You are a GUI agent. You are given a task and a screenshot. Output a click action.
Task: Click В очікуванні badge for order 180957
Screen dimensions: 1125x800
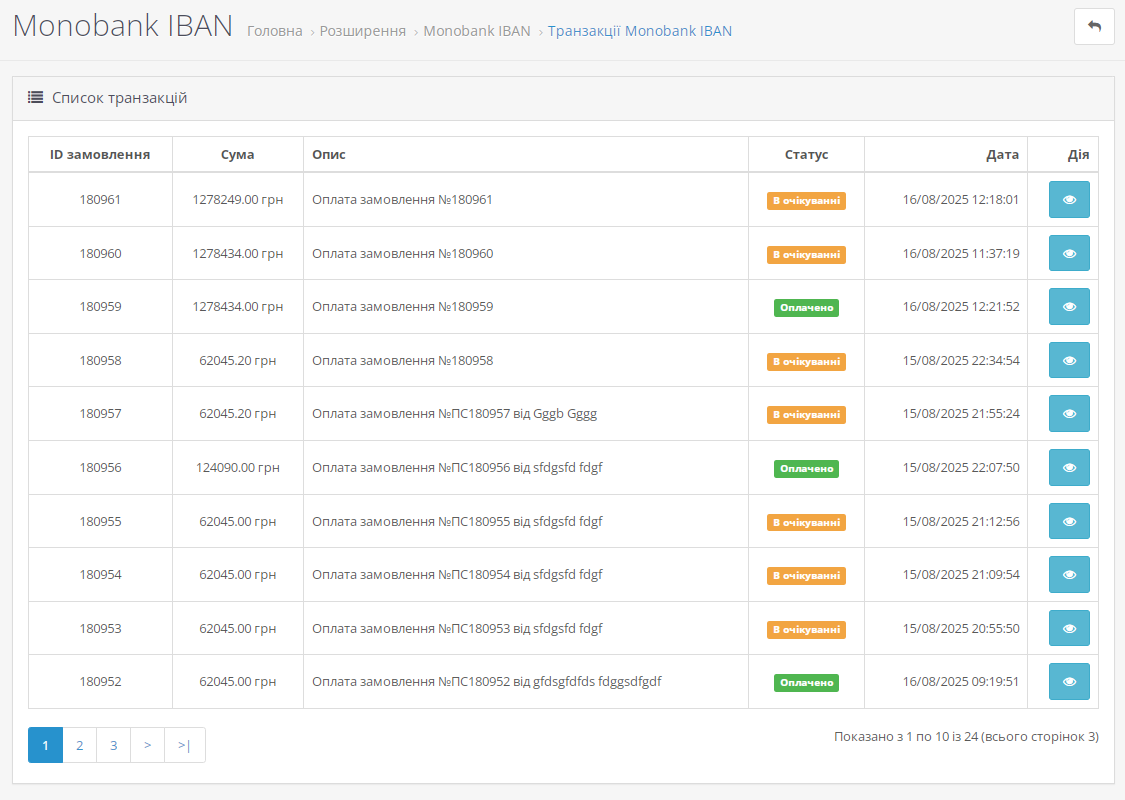[806, 414]
